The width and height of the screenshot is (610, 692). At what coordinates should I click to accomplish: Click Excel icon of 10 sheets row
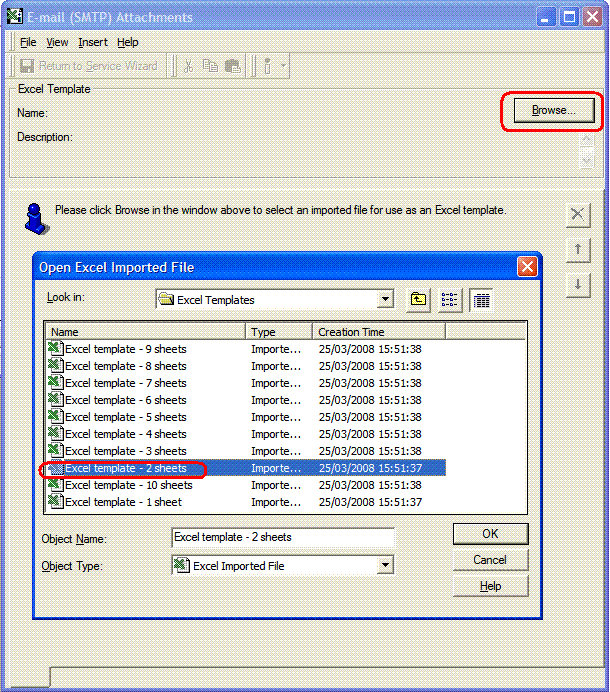click(x=55, y=485)
